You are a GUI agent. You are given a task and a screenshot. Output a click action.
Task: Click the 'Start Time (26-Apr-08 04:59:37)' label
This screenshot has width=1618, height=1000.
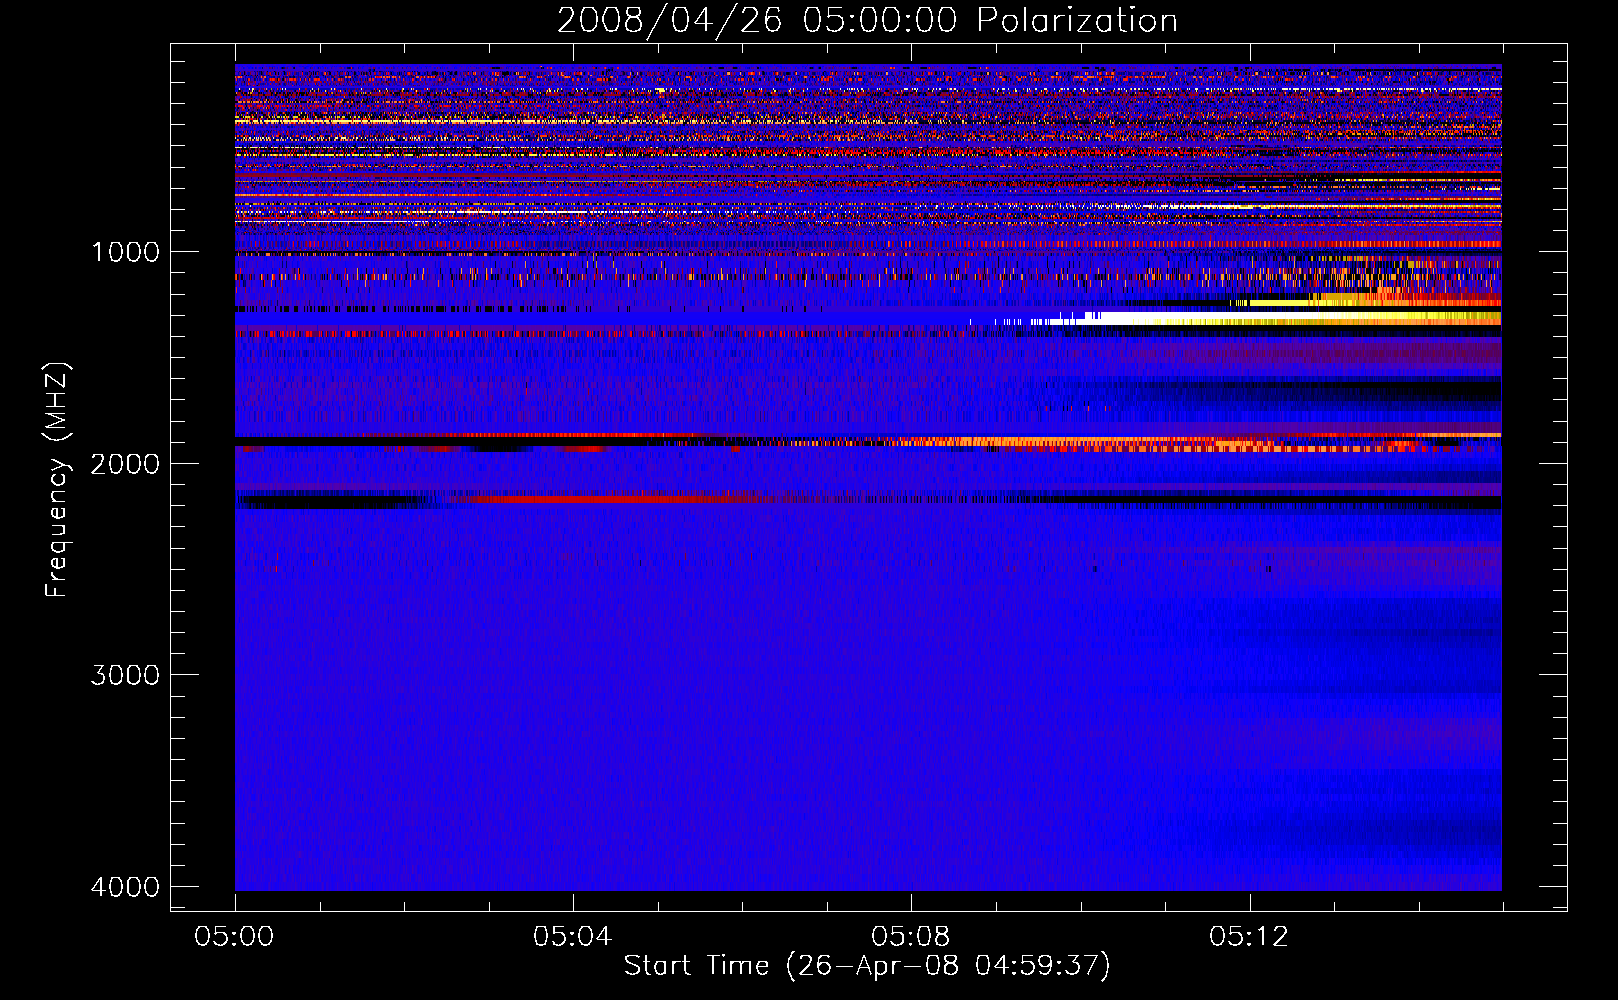tap(867, 966)
